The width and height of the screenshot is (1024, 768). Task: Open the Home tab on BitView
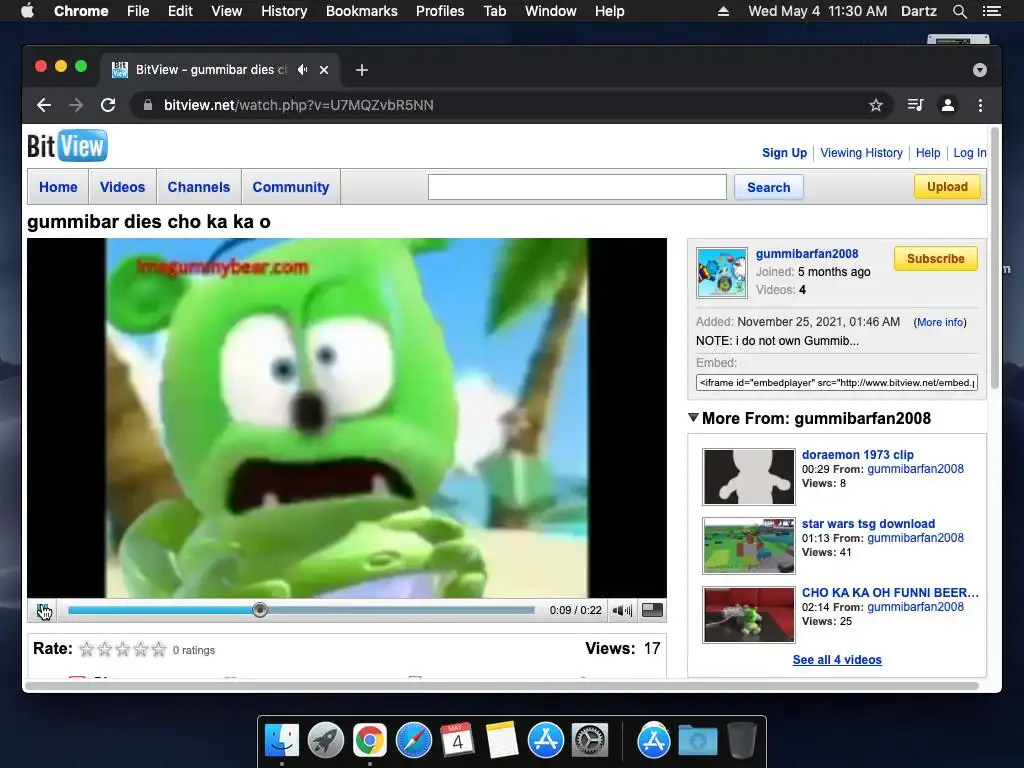pos(58,187)
